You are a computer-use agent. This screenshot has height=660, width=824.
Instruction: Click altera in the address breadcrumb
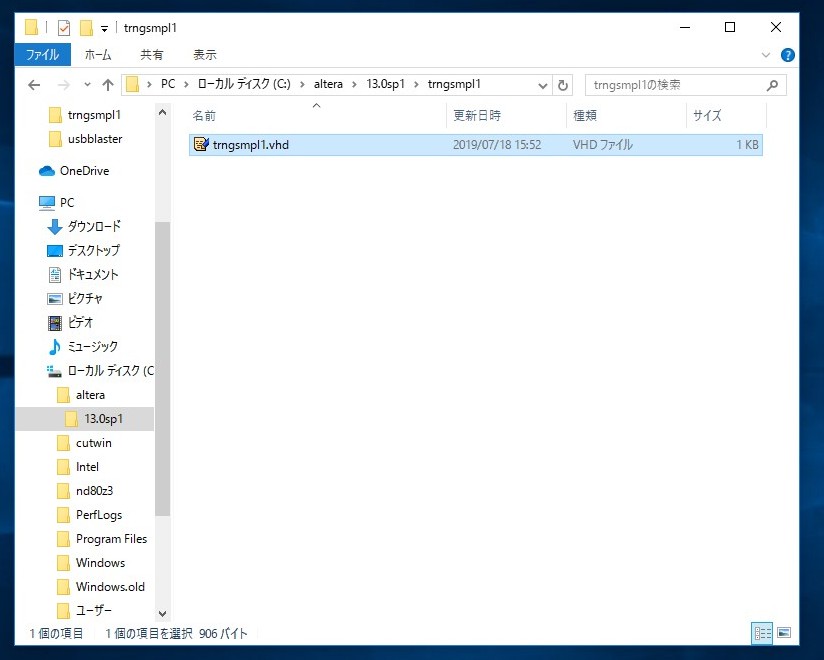pyautogui.click(x=328, y=84)
